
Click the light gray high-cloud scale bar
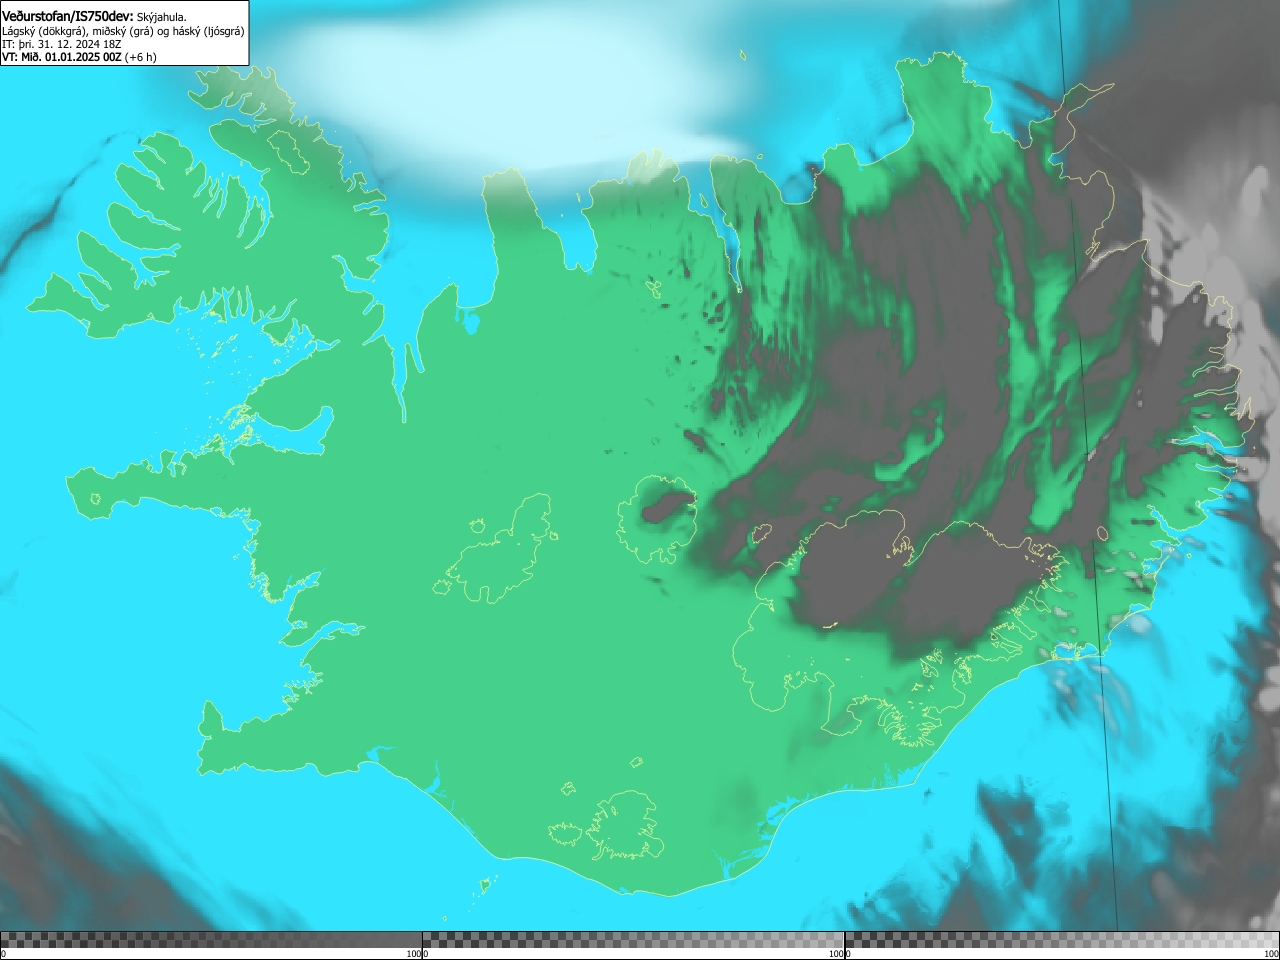1062,940
